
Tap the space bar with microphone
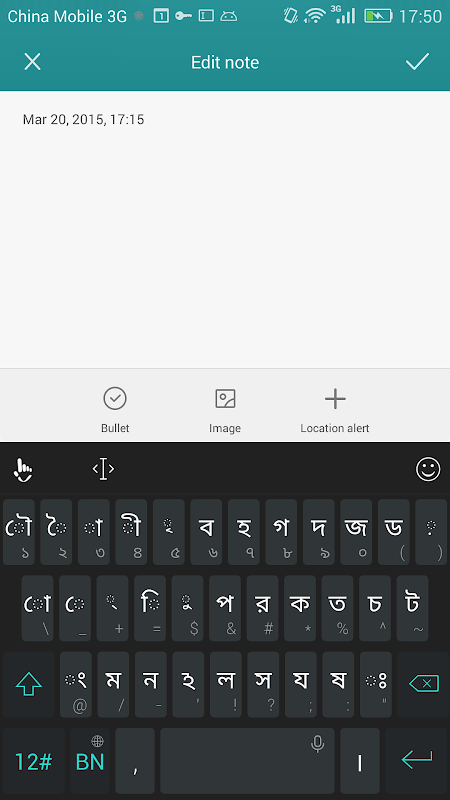click(x=247, y=761)
